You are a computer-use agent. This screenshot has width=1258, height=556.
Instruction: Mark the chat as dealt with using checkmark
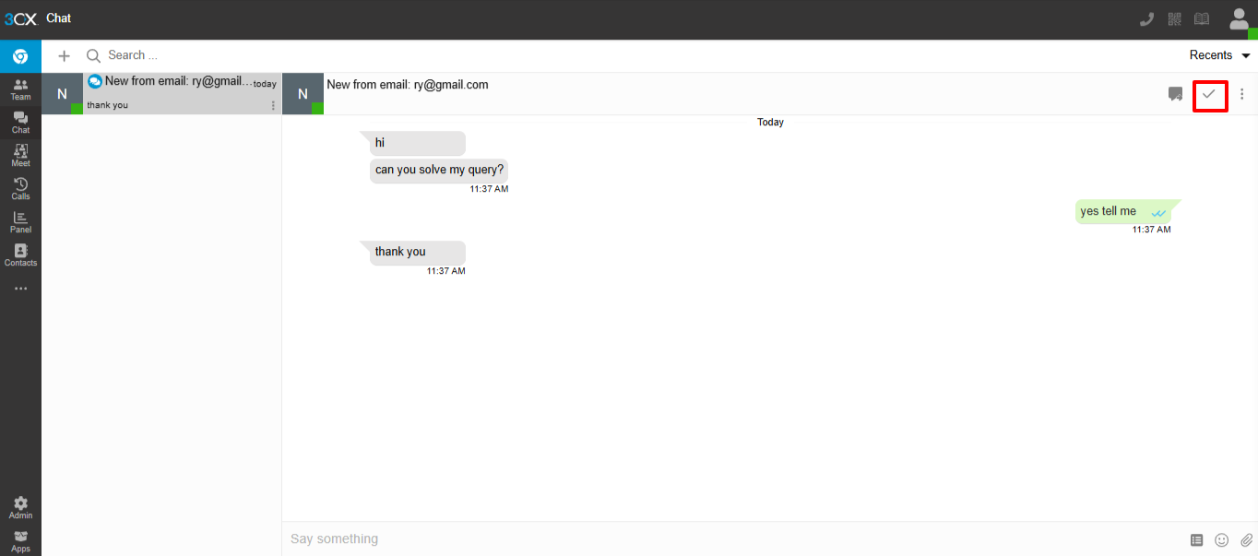[1209, 94]
